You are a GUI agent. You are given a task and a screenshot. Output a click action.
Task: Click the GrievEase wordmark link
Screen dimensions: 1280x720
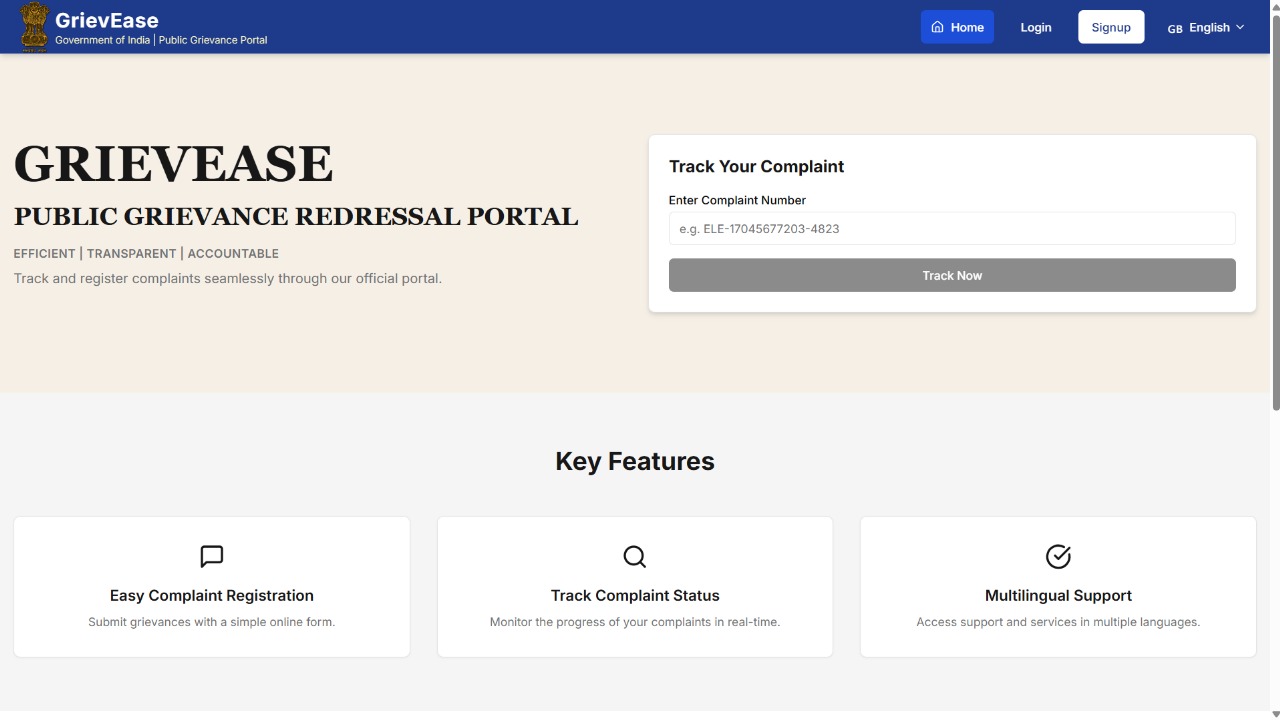click(106, 19)
